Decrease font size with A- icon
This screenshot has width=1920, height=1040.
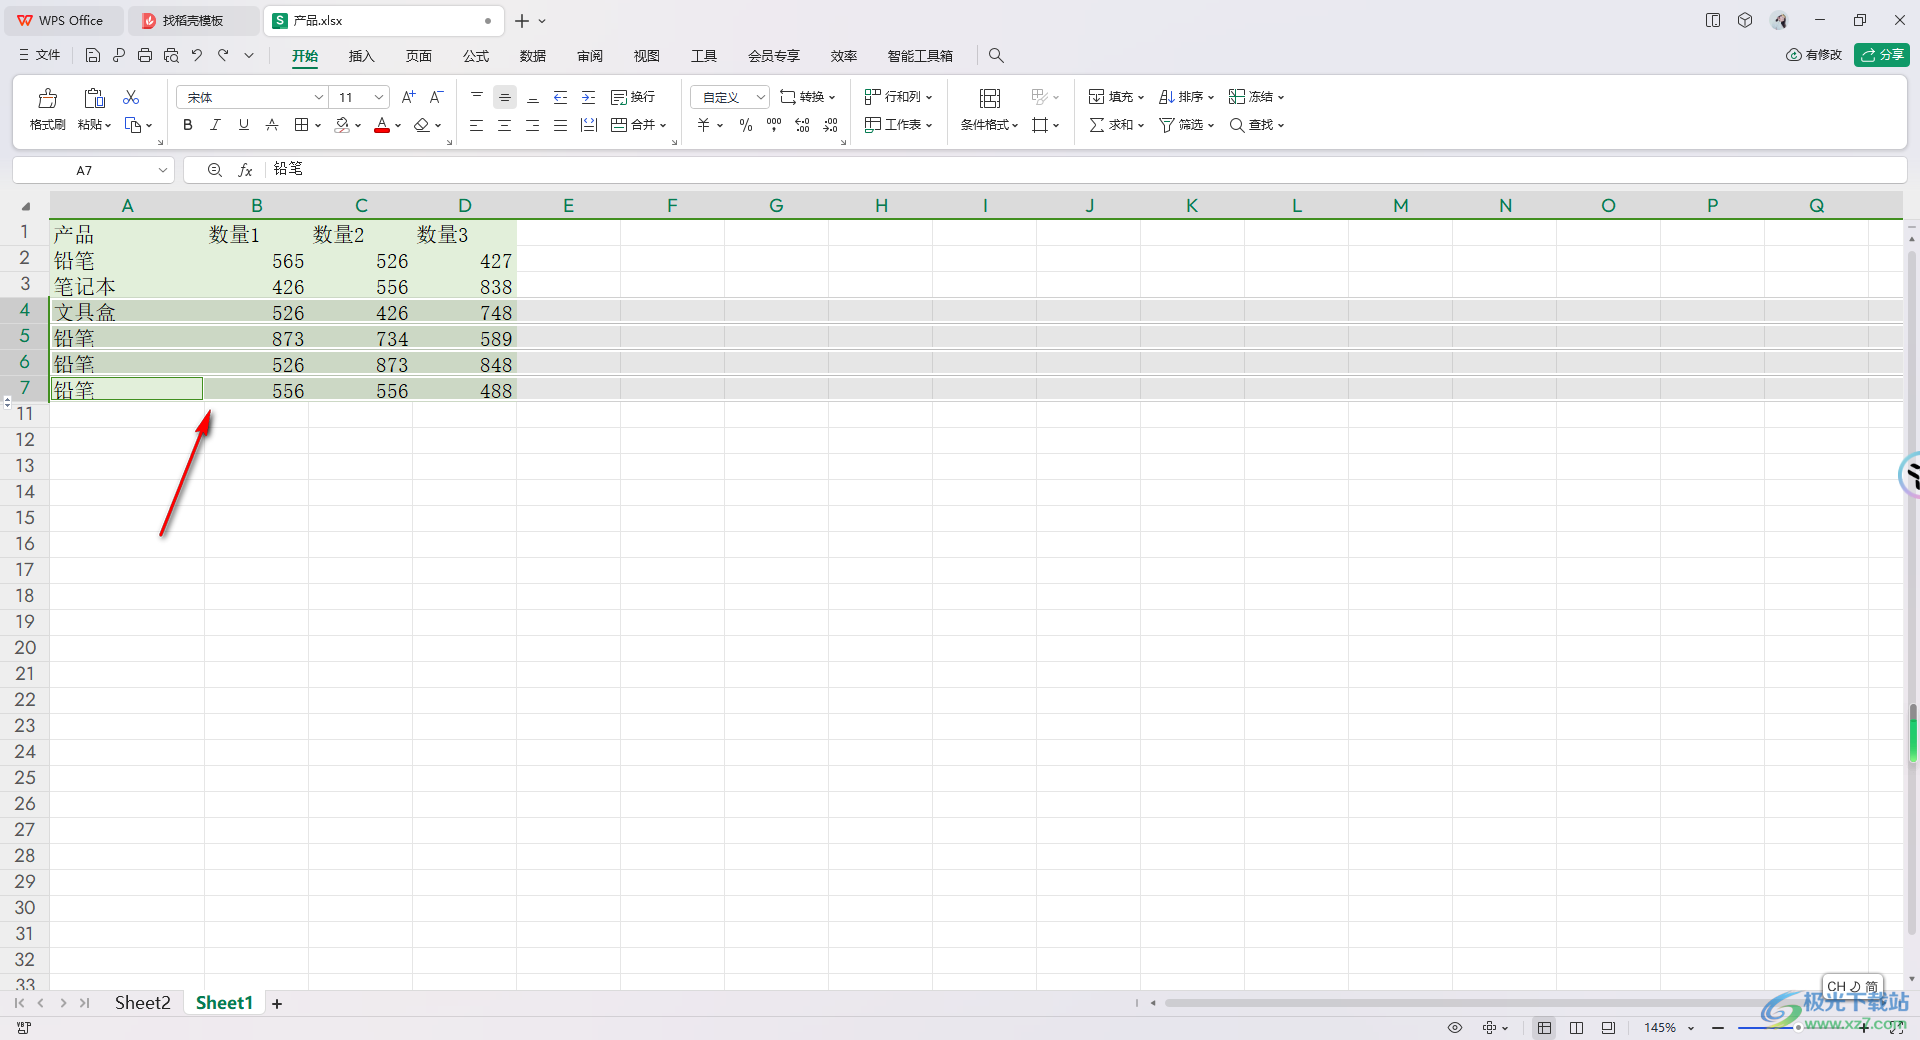pyautogui.click(x=436, y=97)
